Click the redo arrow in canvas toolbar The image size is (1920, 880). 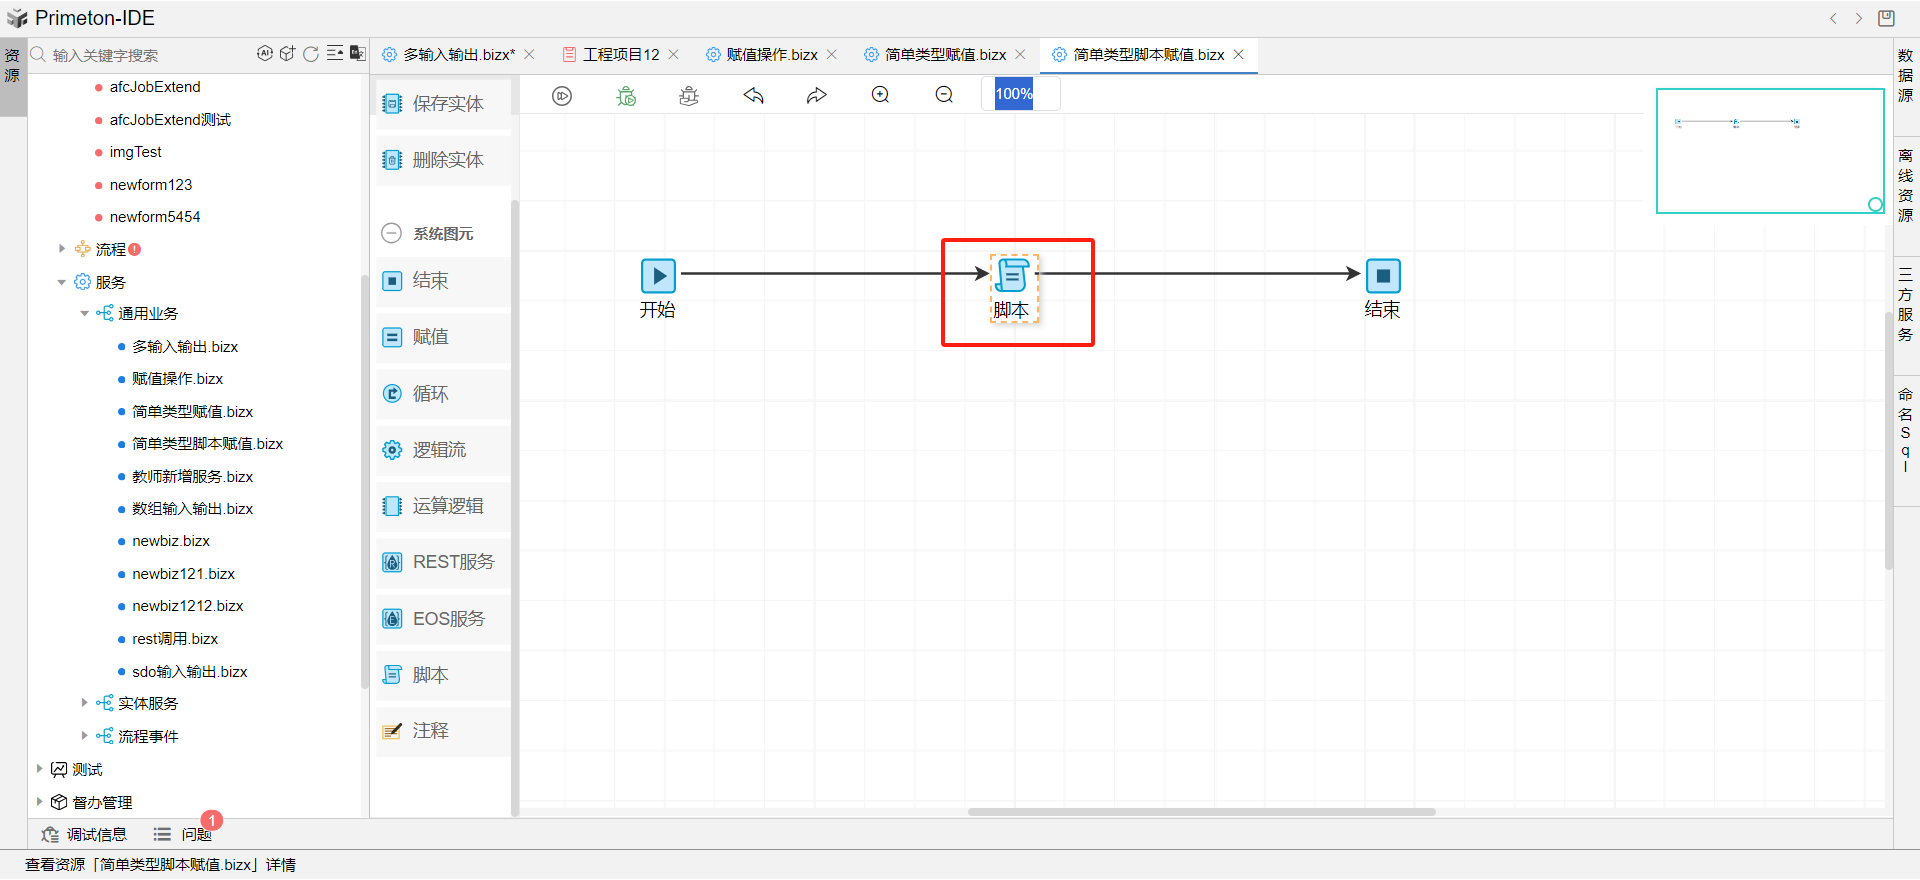click(x=817, y=96)
